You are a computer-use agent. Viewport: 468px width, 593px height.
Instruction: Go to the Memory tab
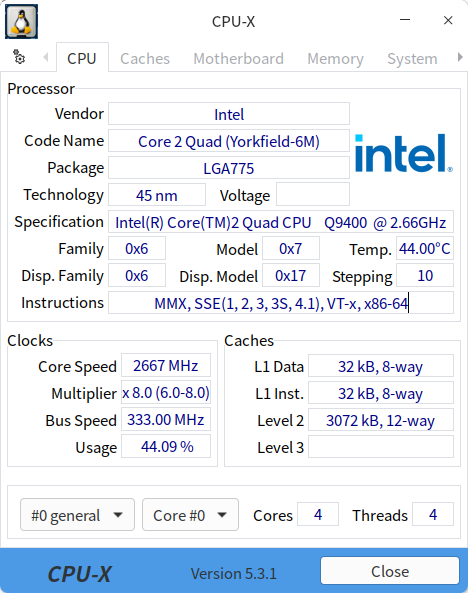click(335, 59)
